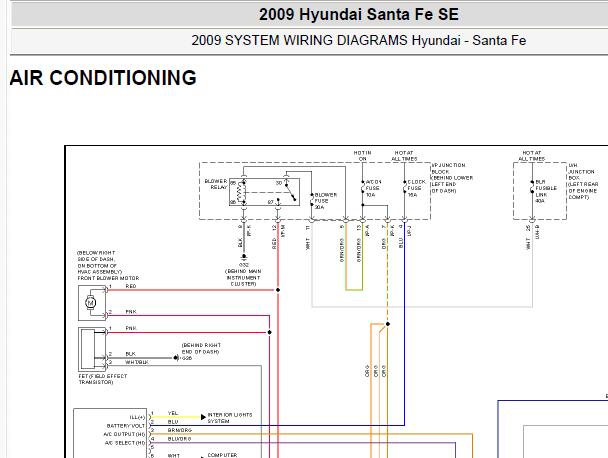Viewport: 608px width, 458px height.
Task: Click the 'FET (FIELD EFFECT TRANSISTOR)' label
Action: point(102,379)
